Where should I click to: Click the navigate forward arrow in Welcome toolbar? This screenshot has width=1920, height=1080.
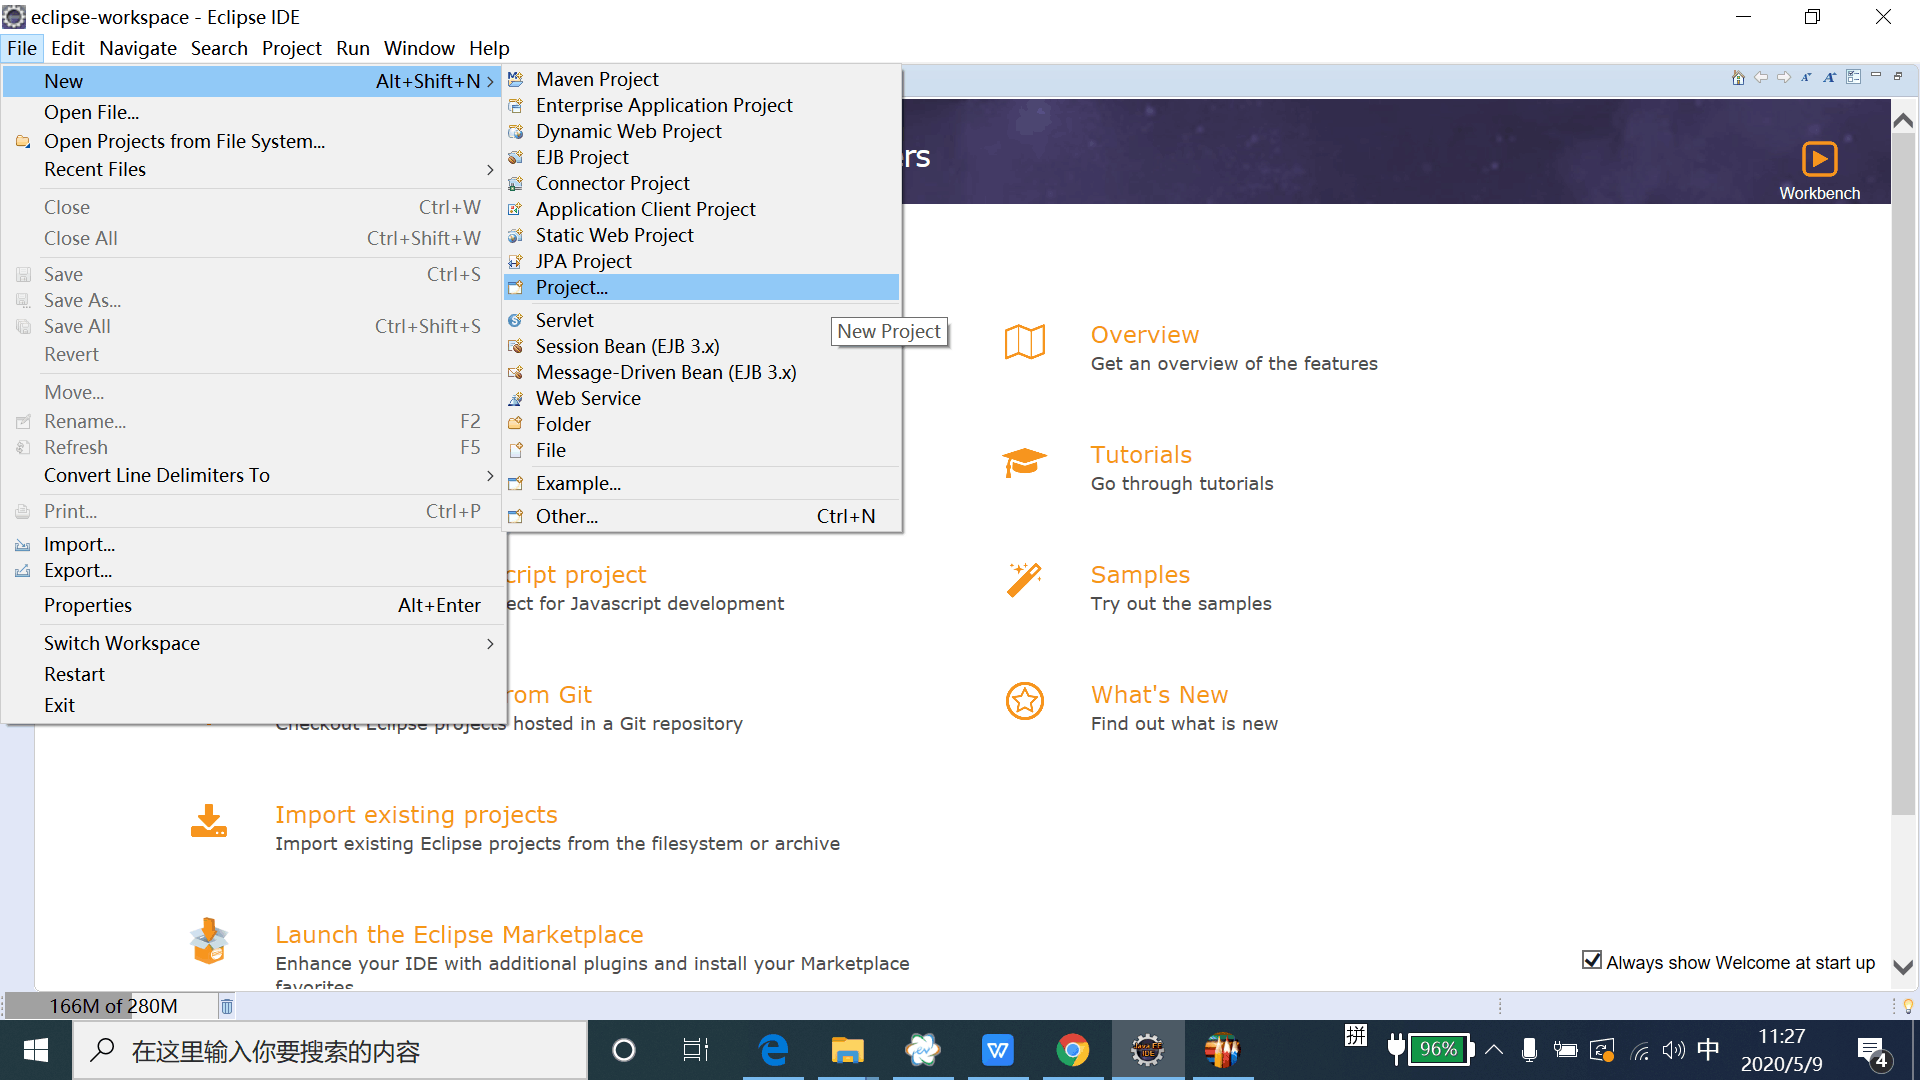pyautogui.click(x=1784, y=77)
